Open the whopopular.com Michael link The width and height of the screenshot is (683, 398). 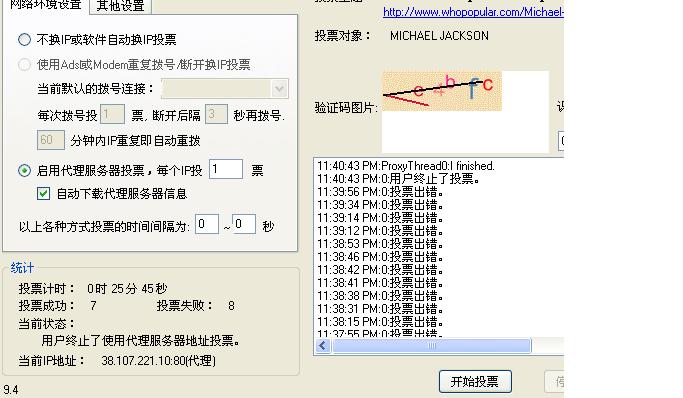pos(473,12)
